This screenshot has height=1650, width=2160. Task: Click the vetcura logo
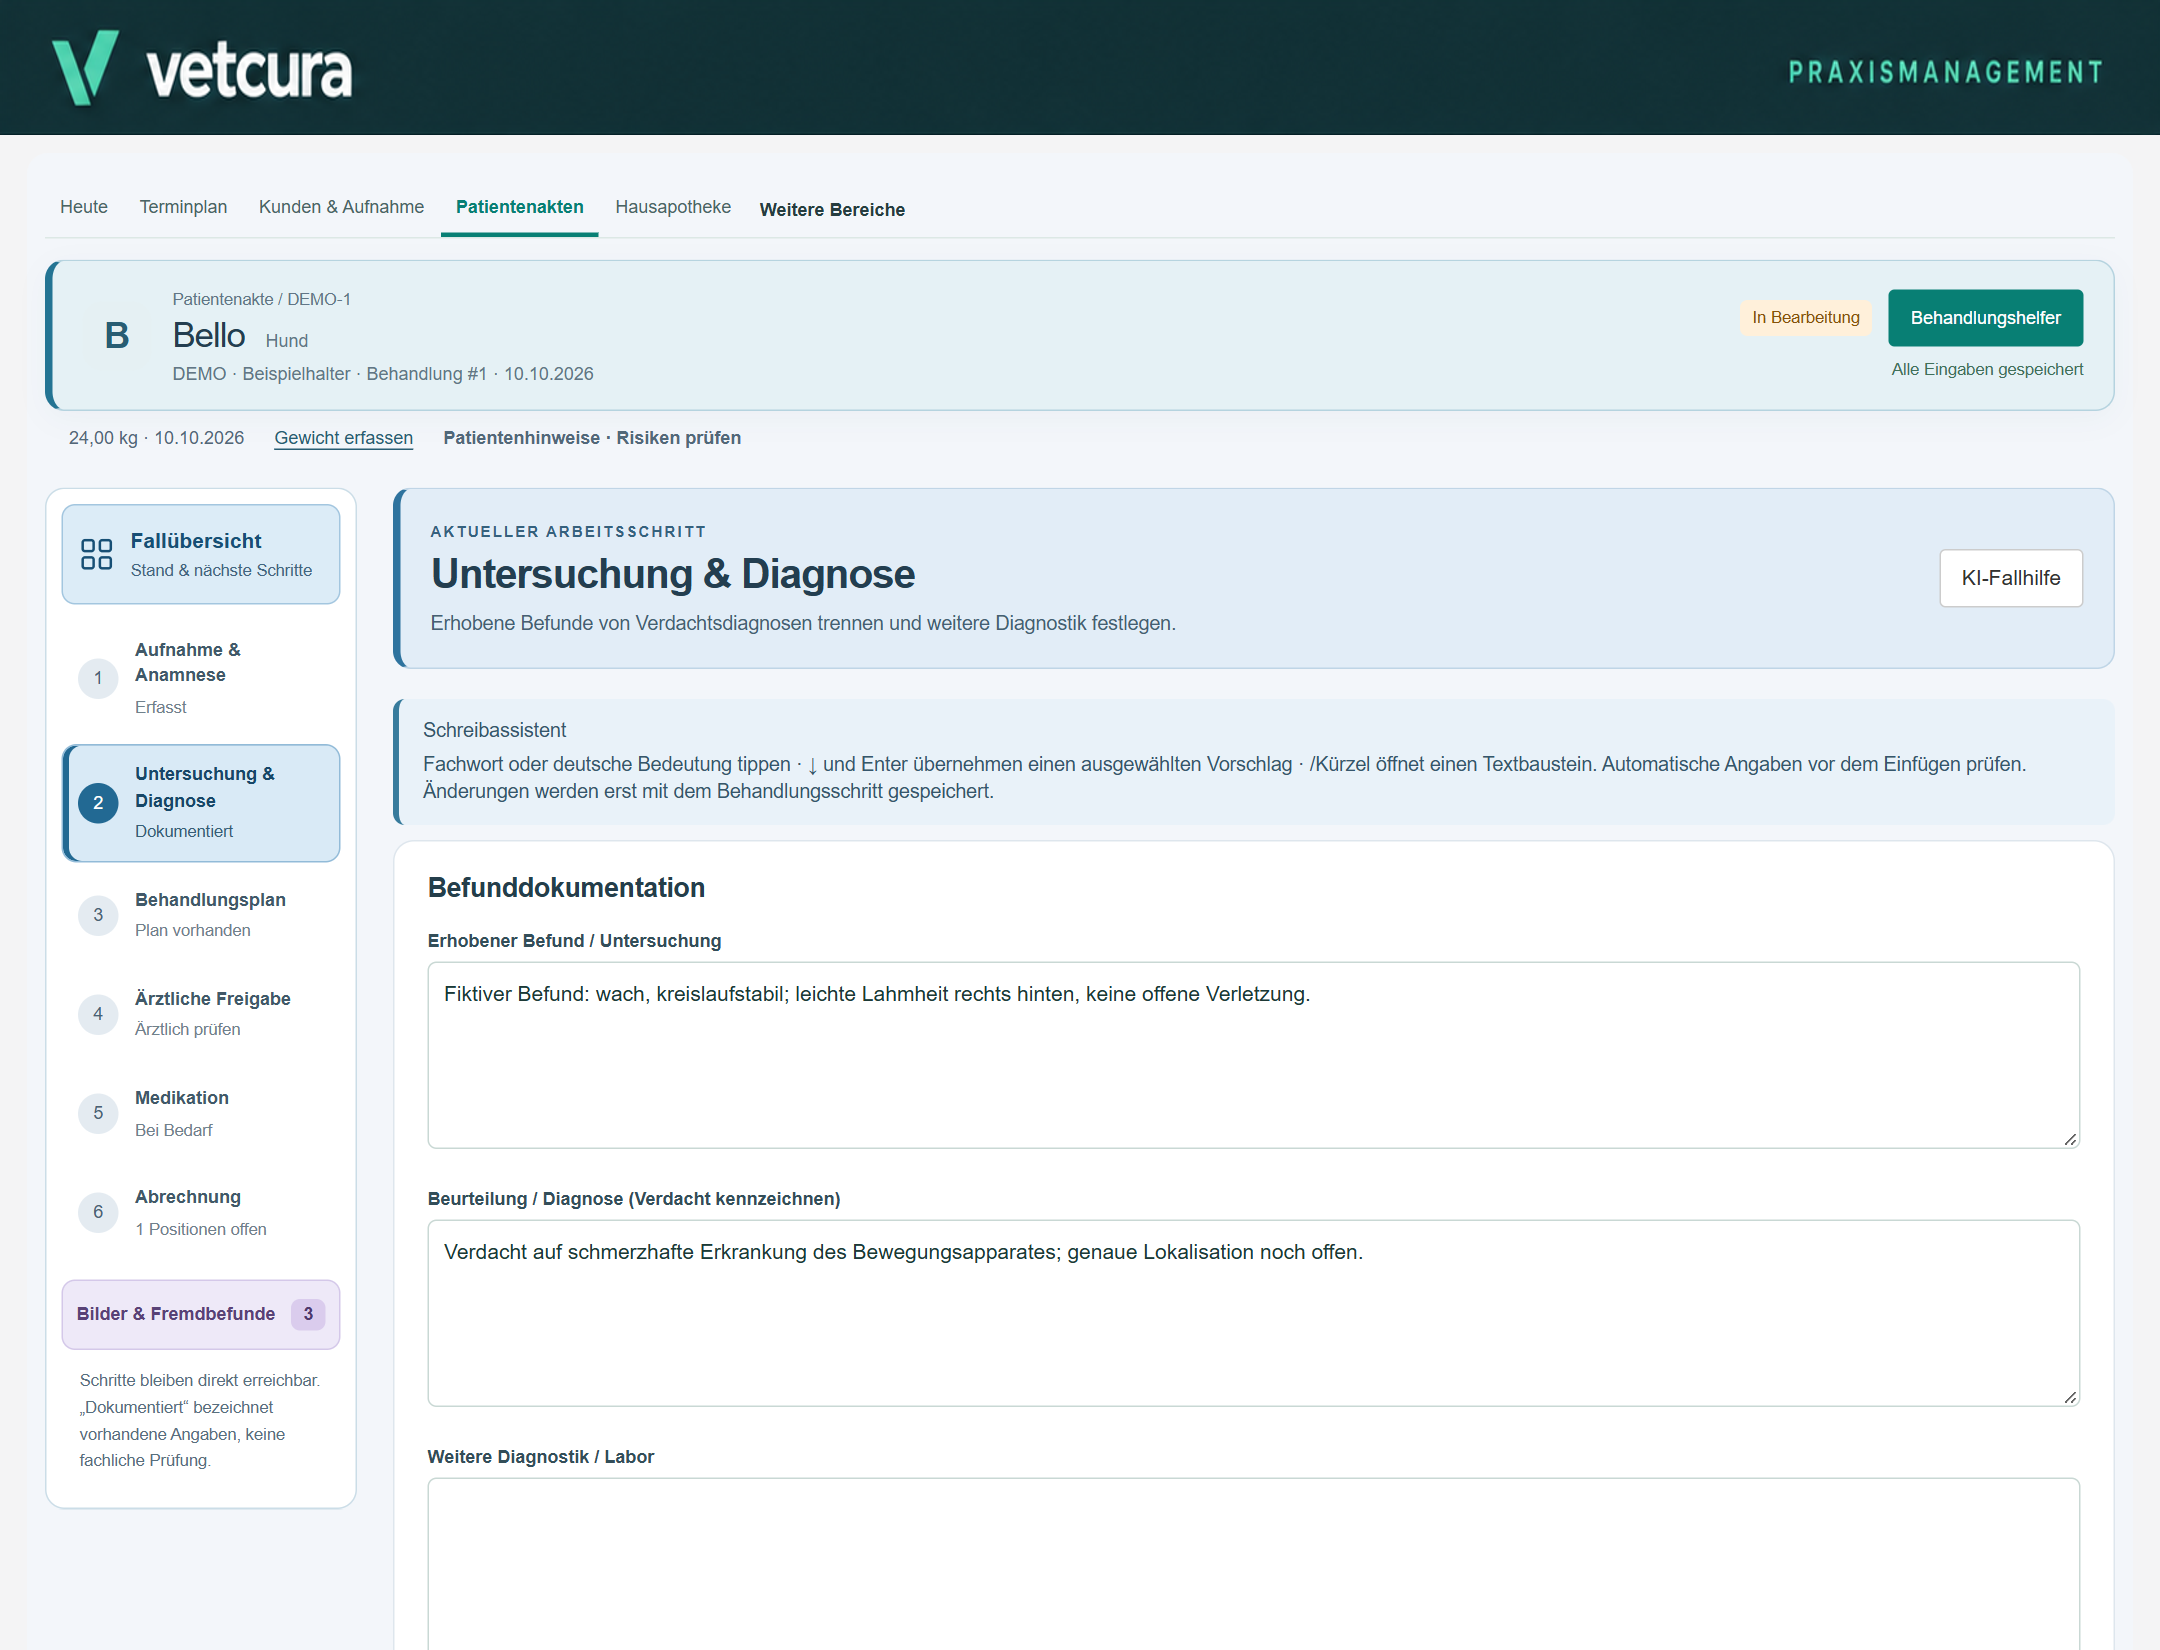[202, 68]
